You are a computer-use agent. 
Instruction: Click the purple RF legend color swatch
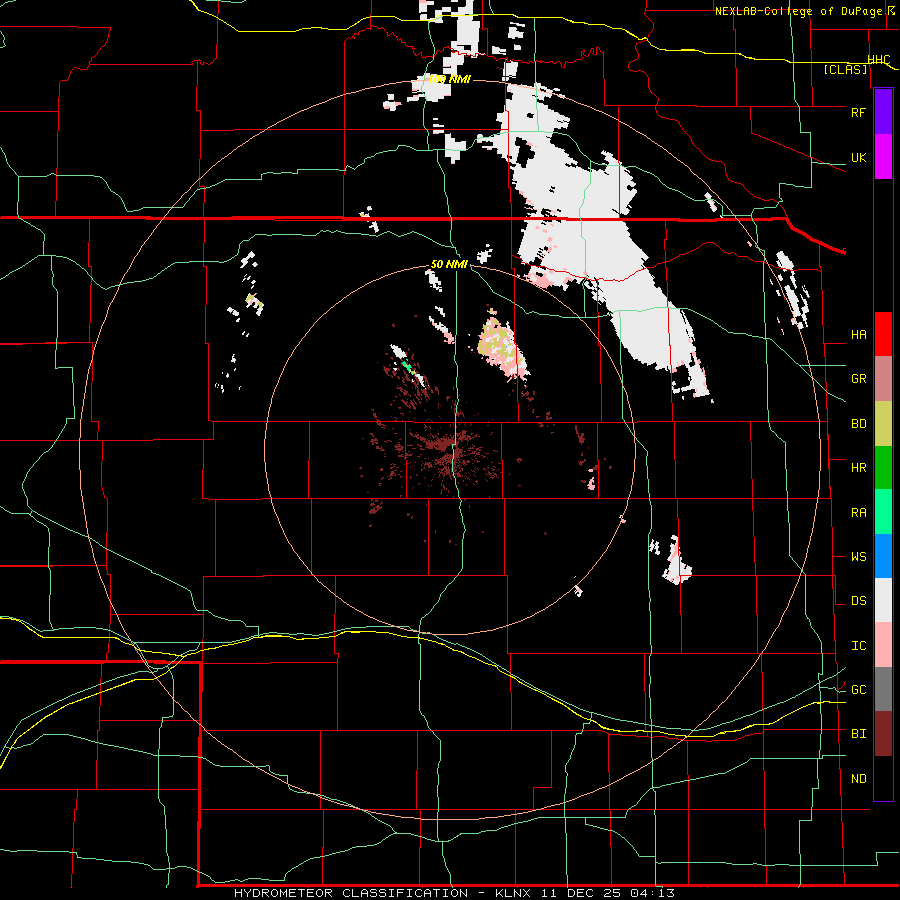click(883, 112)
